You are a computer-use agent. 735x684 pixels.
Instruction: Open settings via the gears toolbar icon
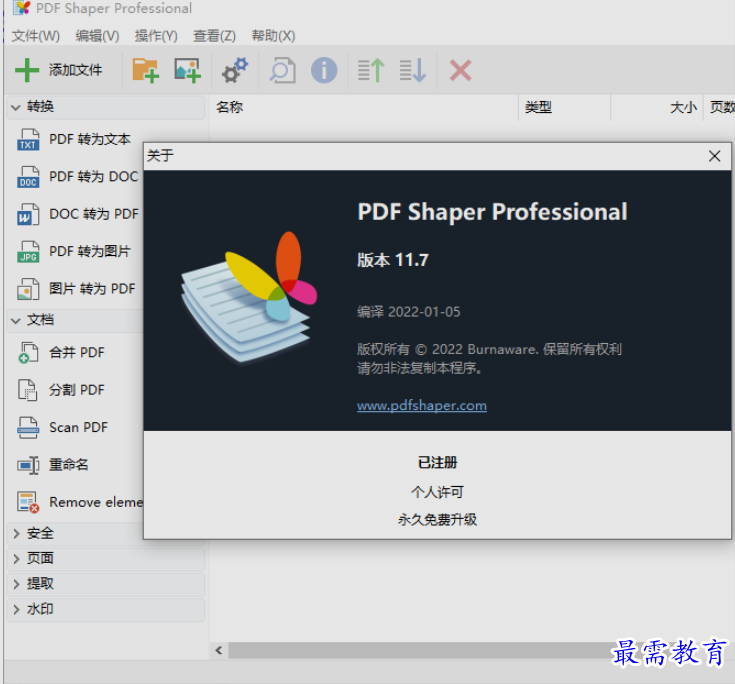coord(235,70)
